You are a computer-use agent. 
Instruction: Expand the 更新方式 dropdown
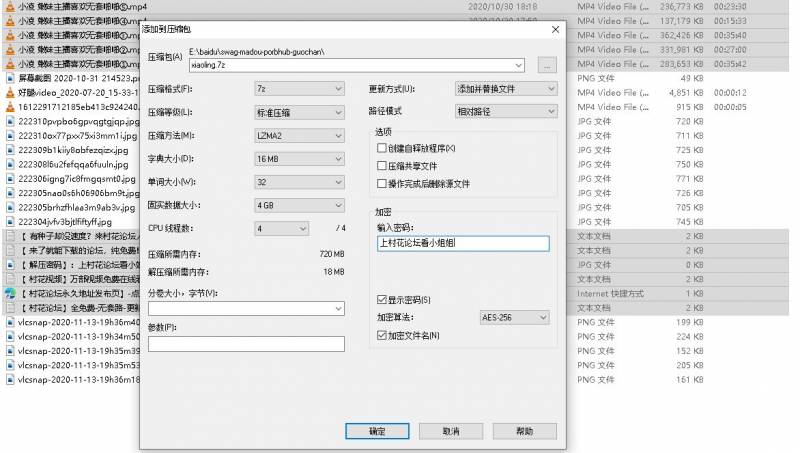click(506, 89)
